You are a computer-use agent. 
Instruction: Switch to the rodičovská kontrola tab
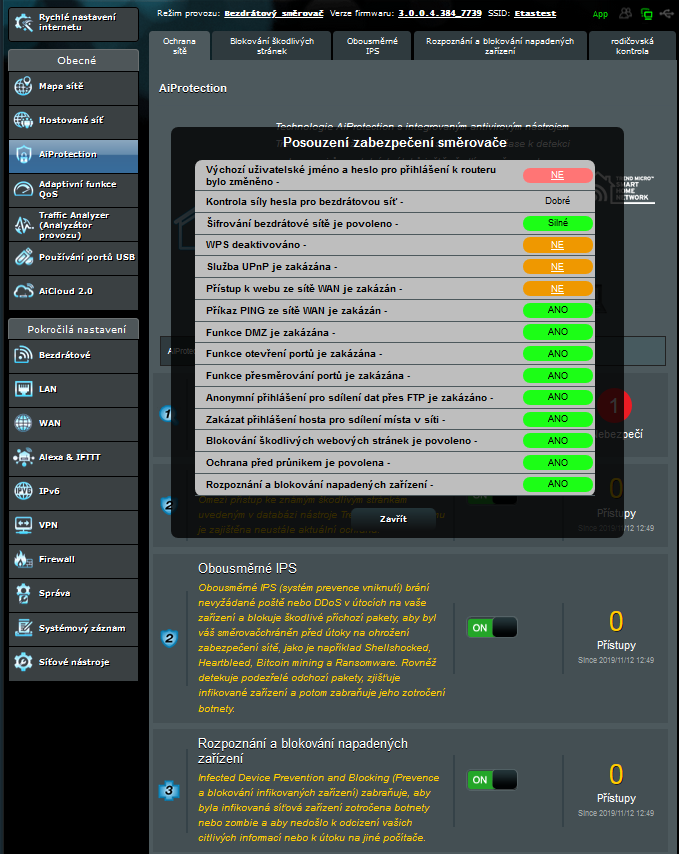[633, 45]
